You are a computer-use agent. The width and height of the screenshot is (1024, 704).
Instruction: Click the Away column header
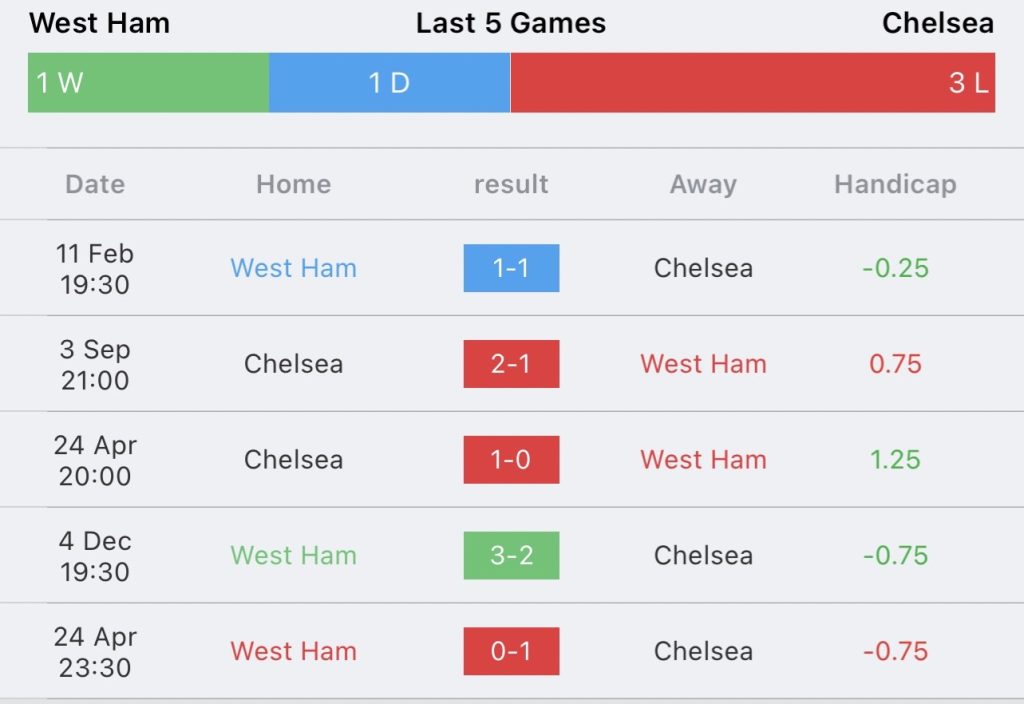[703, 185]
